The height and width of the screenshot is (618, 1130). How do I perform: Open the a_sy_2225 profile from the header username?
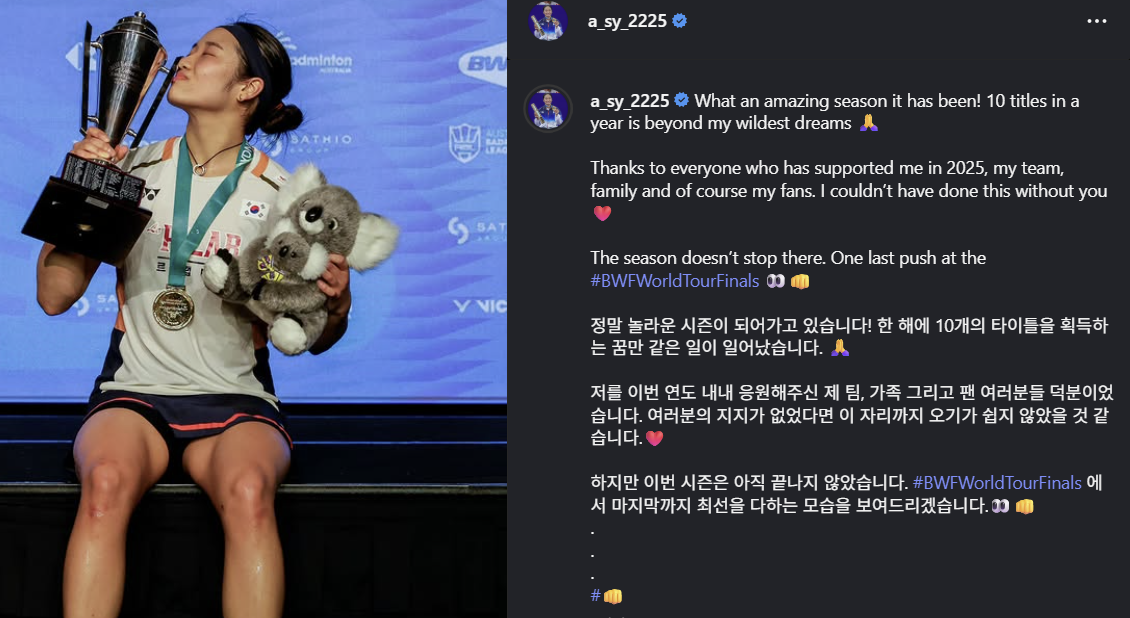coord(627,21)
